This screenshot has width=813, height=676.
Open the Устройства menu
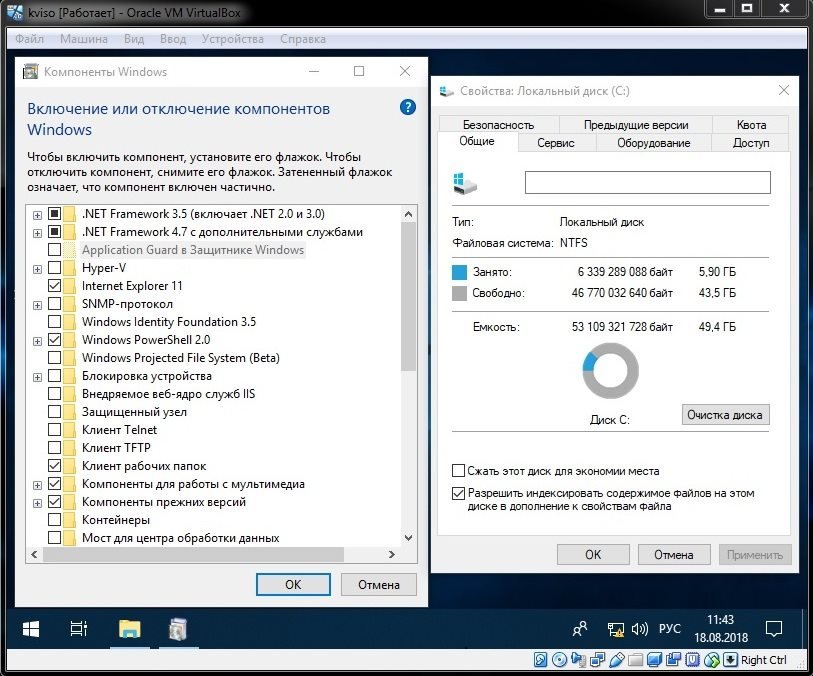233,39
